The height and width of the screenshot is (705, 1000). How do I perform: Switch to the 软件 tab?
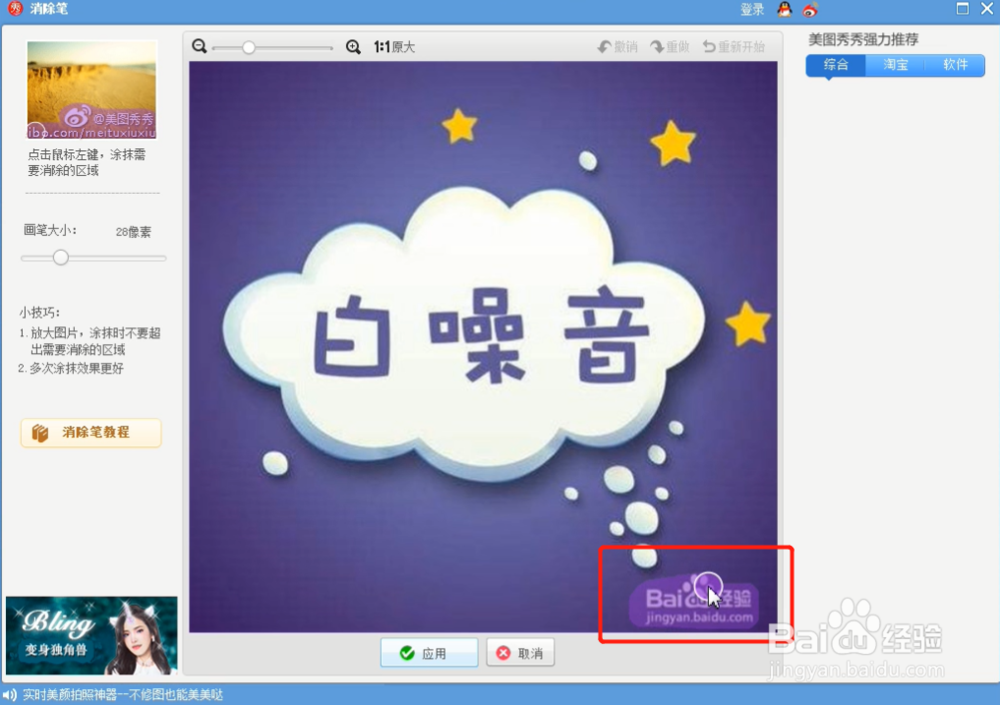click(x=955, y=65)
